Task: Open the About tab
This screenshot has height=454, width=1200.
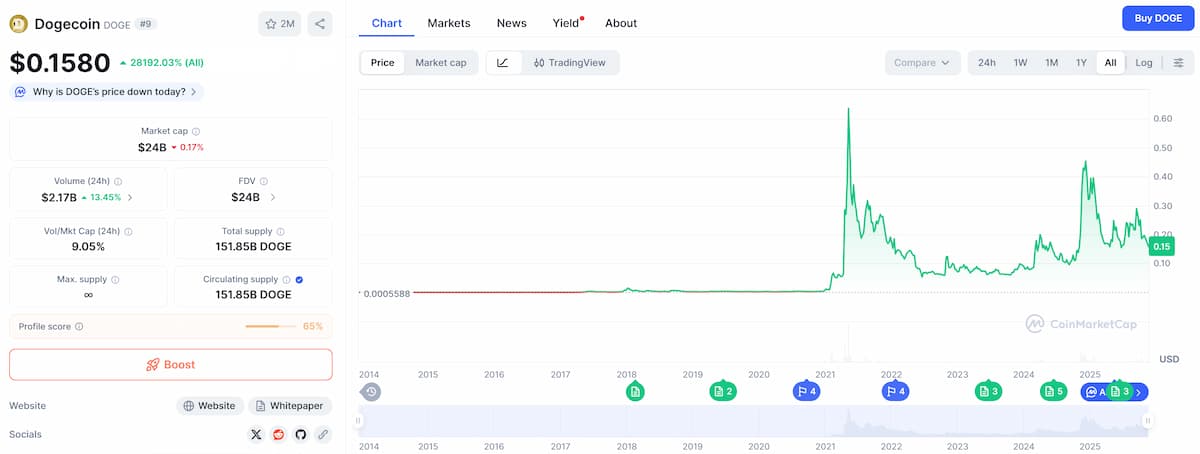Action: point(621,22)
